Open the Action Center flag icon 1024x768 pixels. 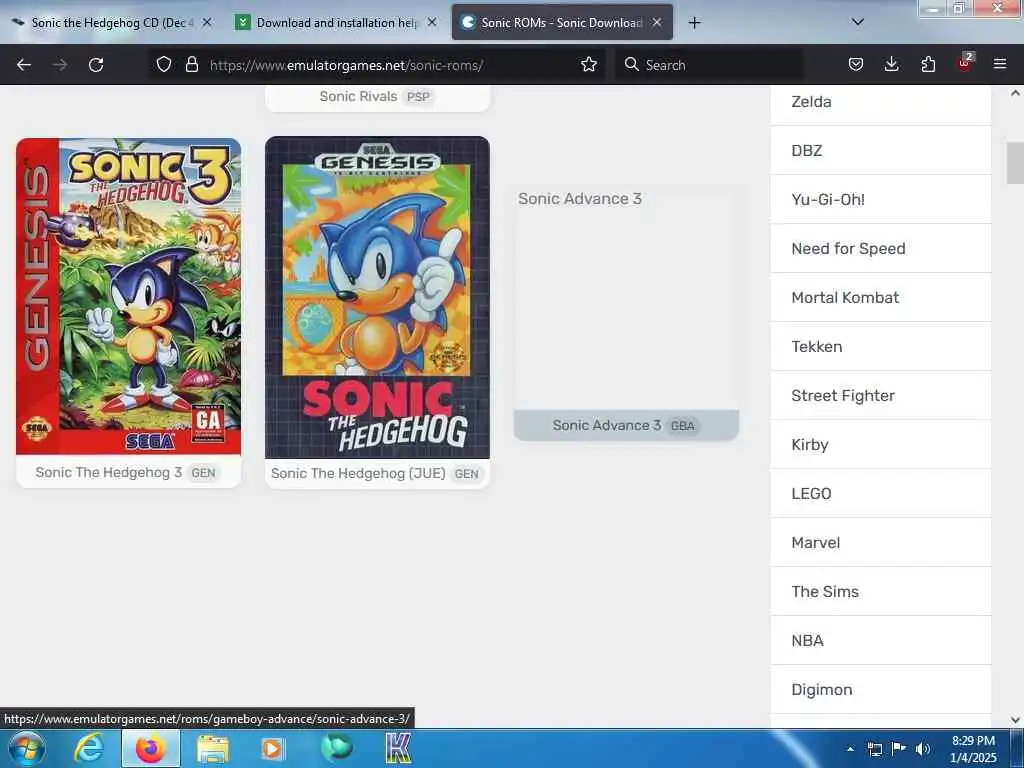[x=899, y=748]
